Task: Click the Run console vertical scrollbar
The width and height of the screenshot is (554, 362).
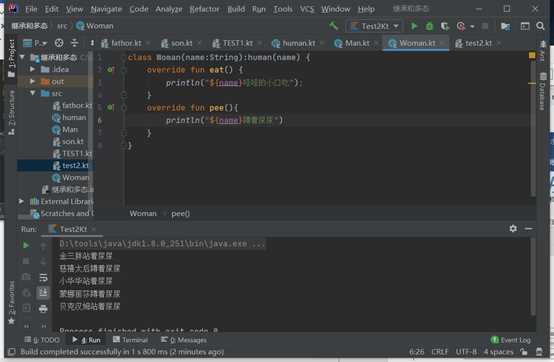Action: coord(533,277)
